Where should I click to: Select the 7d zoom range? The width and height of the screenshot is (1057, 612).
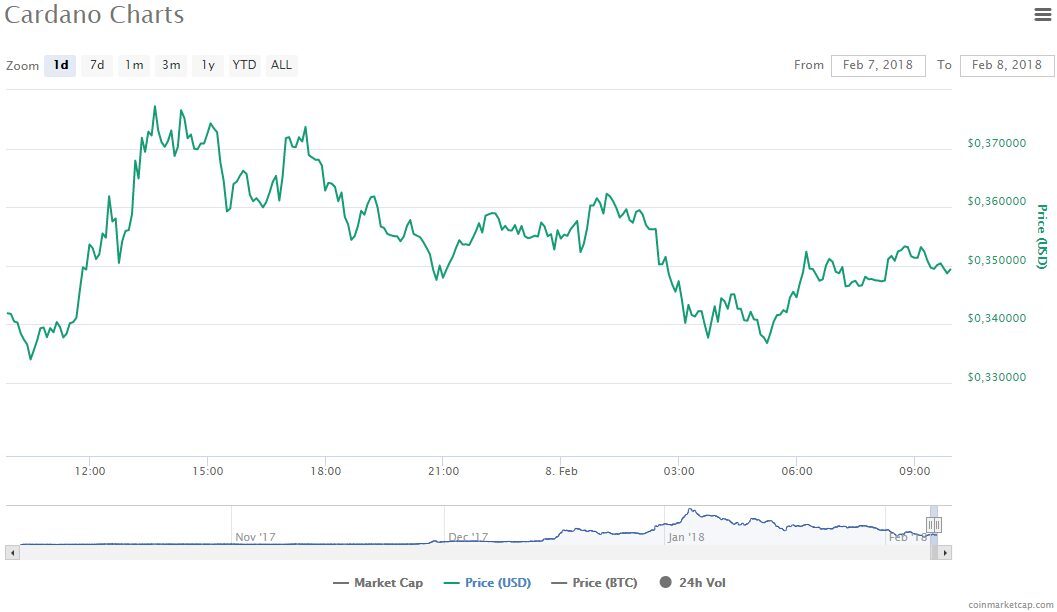[x=97, y=65]
